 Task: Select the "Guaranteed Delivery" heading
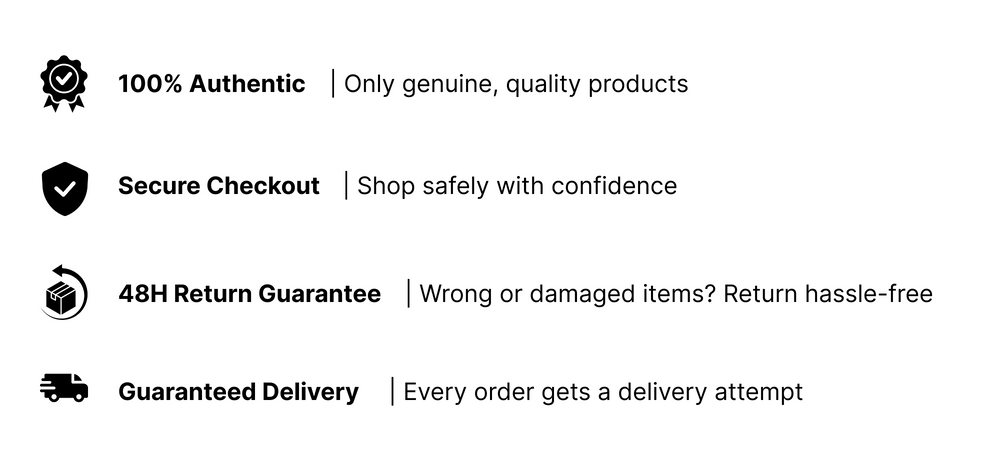(x=238, y=392)
